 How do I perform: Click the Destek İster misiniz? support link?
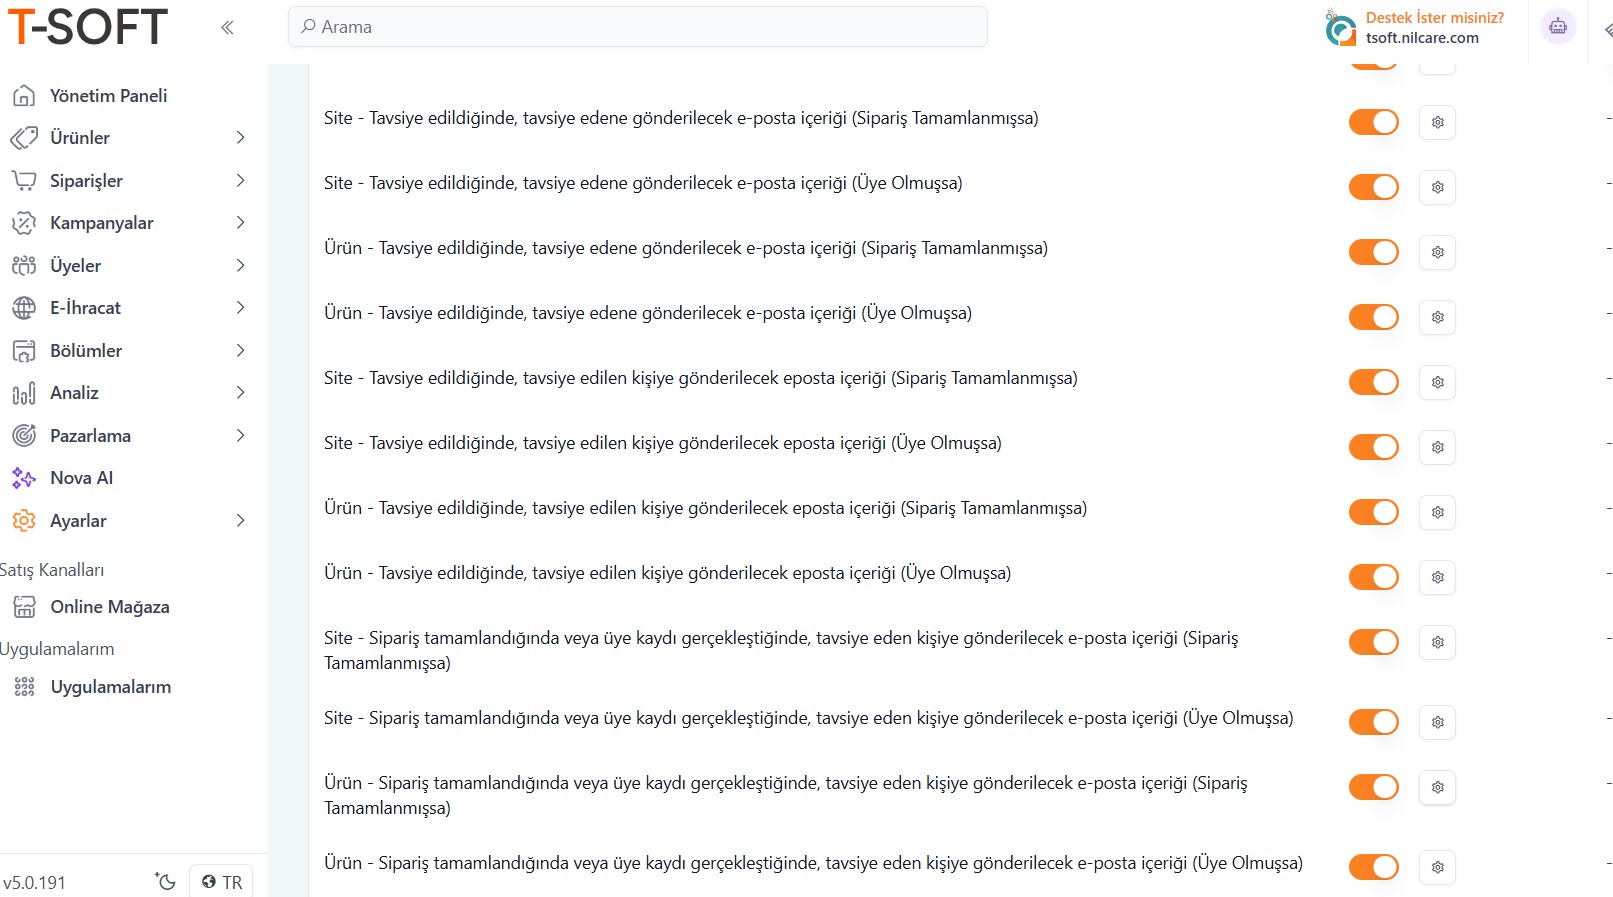pyautogui.click(x=1434, y=18)
